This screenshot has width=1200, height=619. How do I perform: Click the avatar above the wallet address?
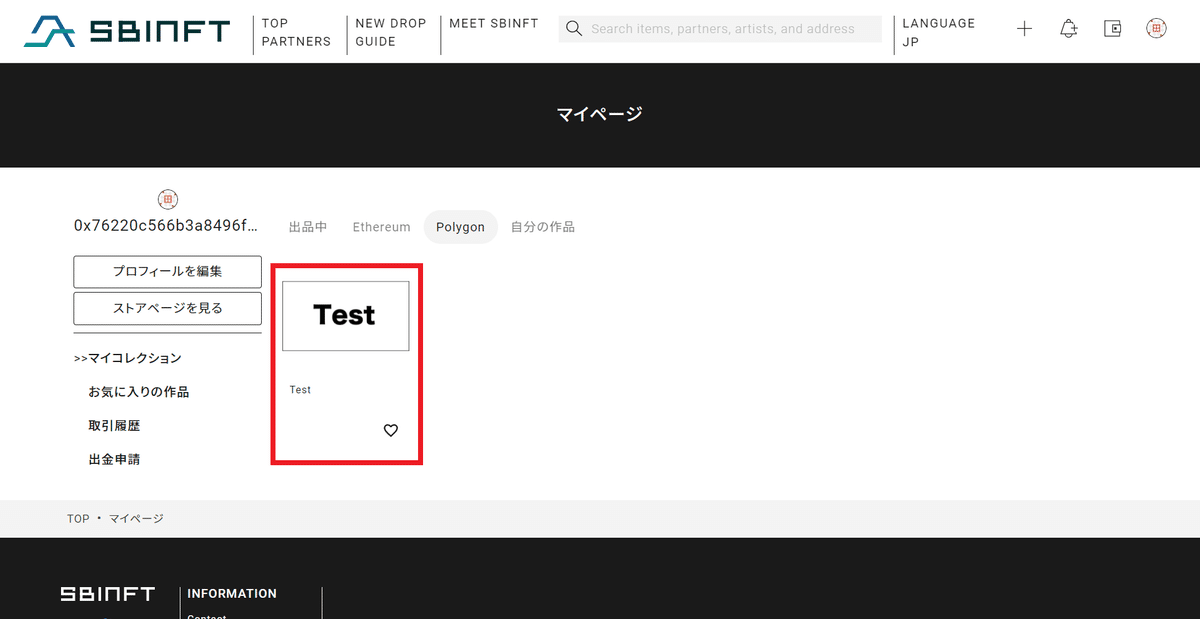tap(168, 199)
